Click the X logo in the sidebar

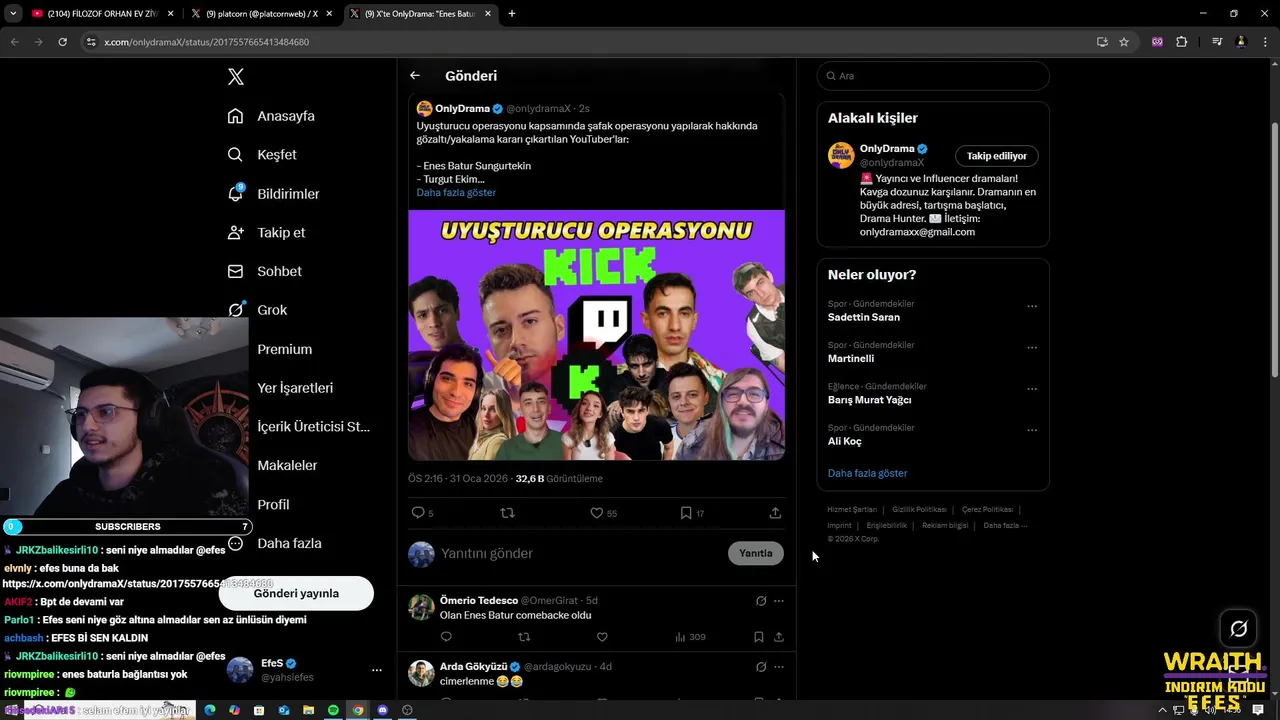pos(235,77)
